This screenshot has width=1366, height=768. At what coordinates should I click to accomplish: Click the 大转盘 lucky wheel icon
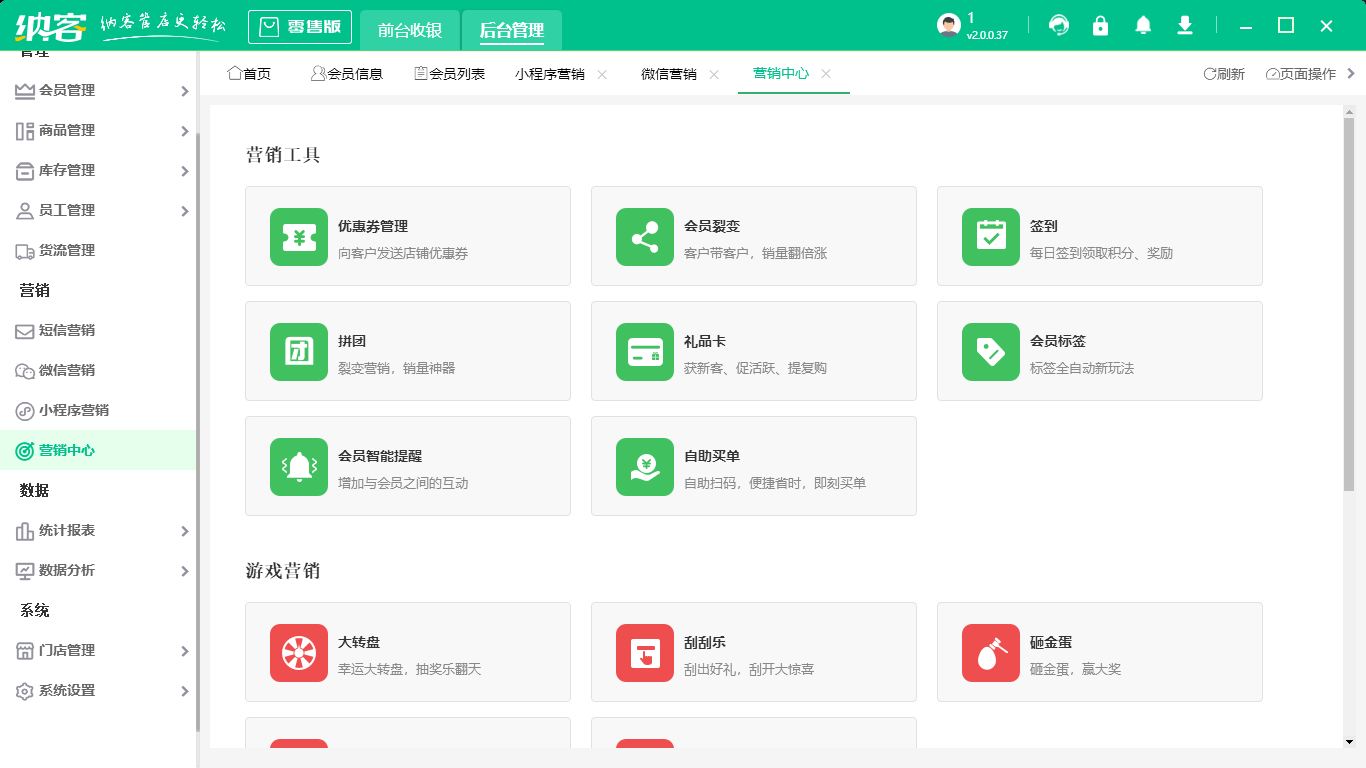pos(298,653)
